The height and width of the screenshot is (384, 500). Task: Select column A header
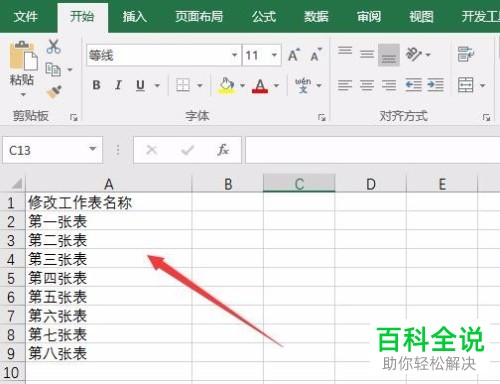point(109,184)
